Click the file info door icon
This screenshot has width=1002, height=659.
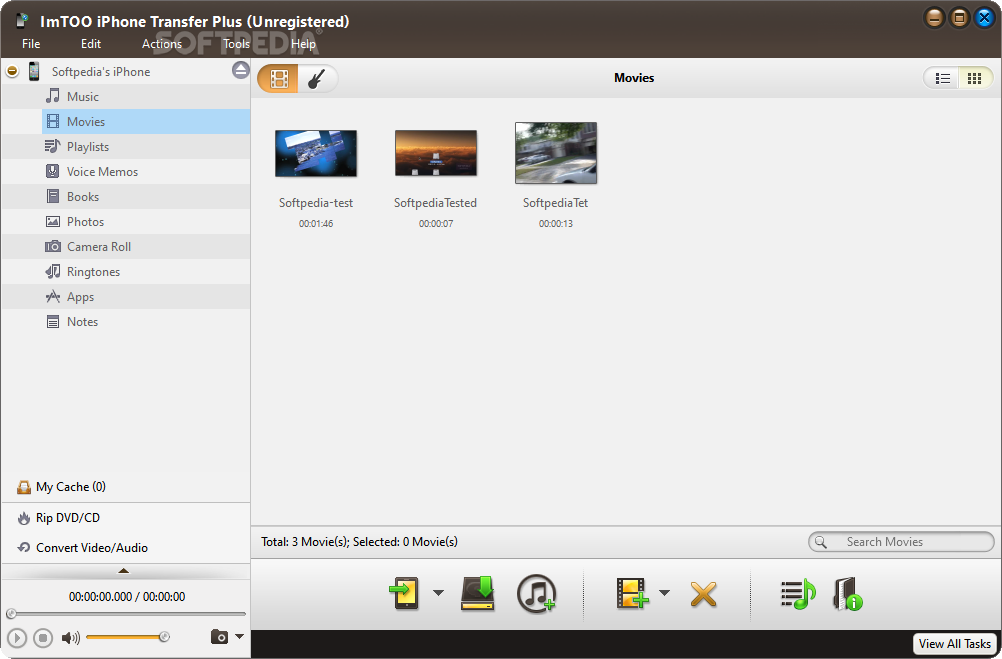point(848,594)
